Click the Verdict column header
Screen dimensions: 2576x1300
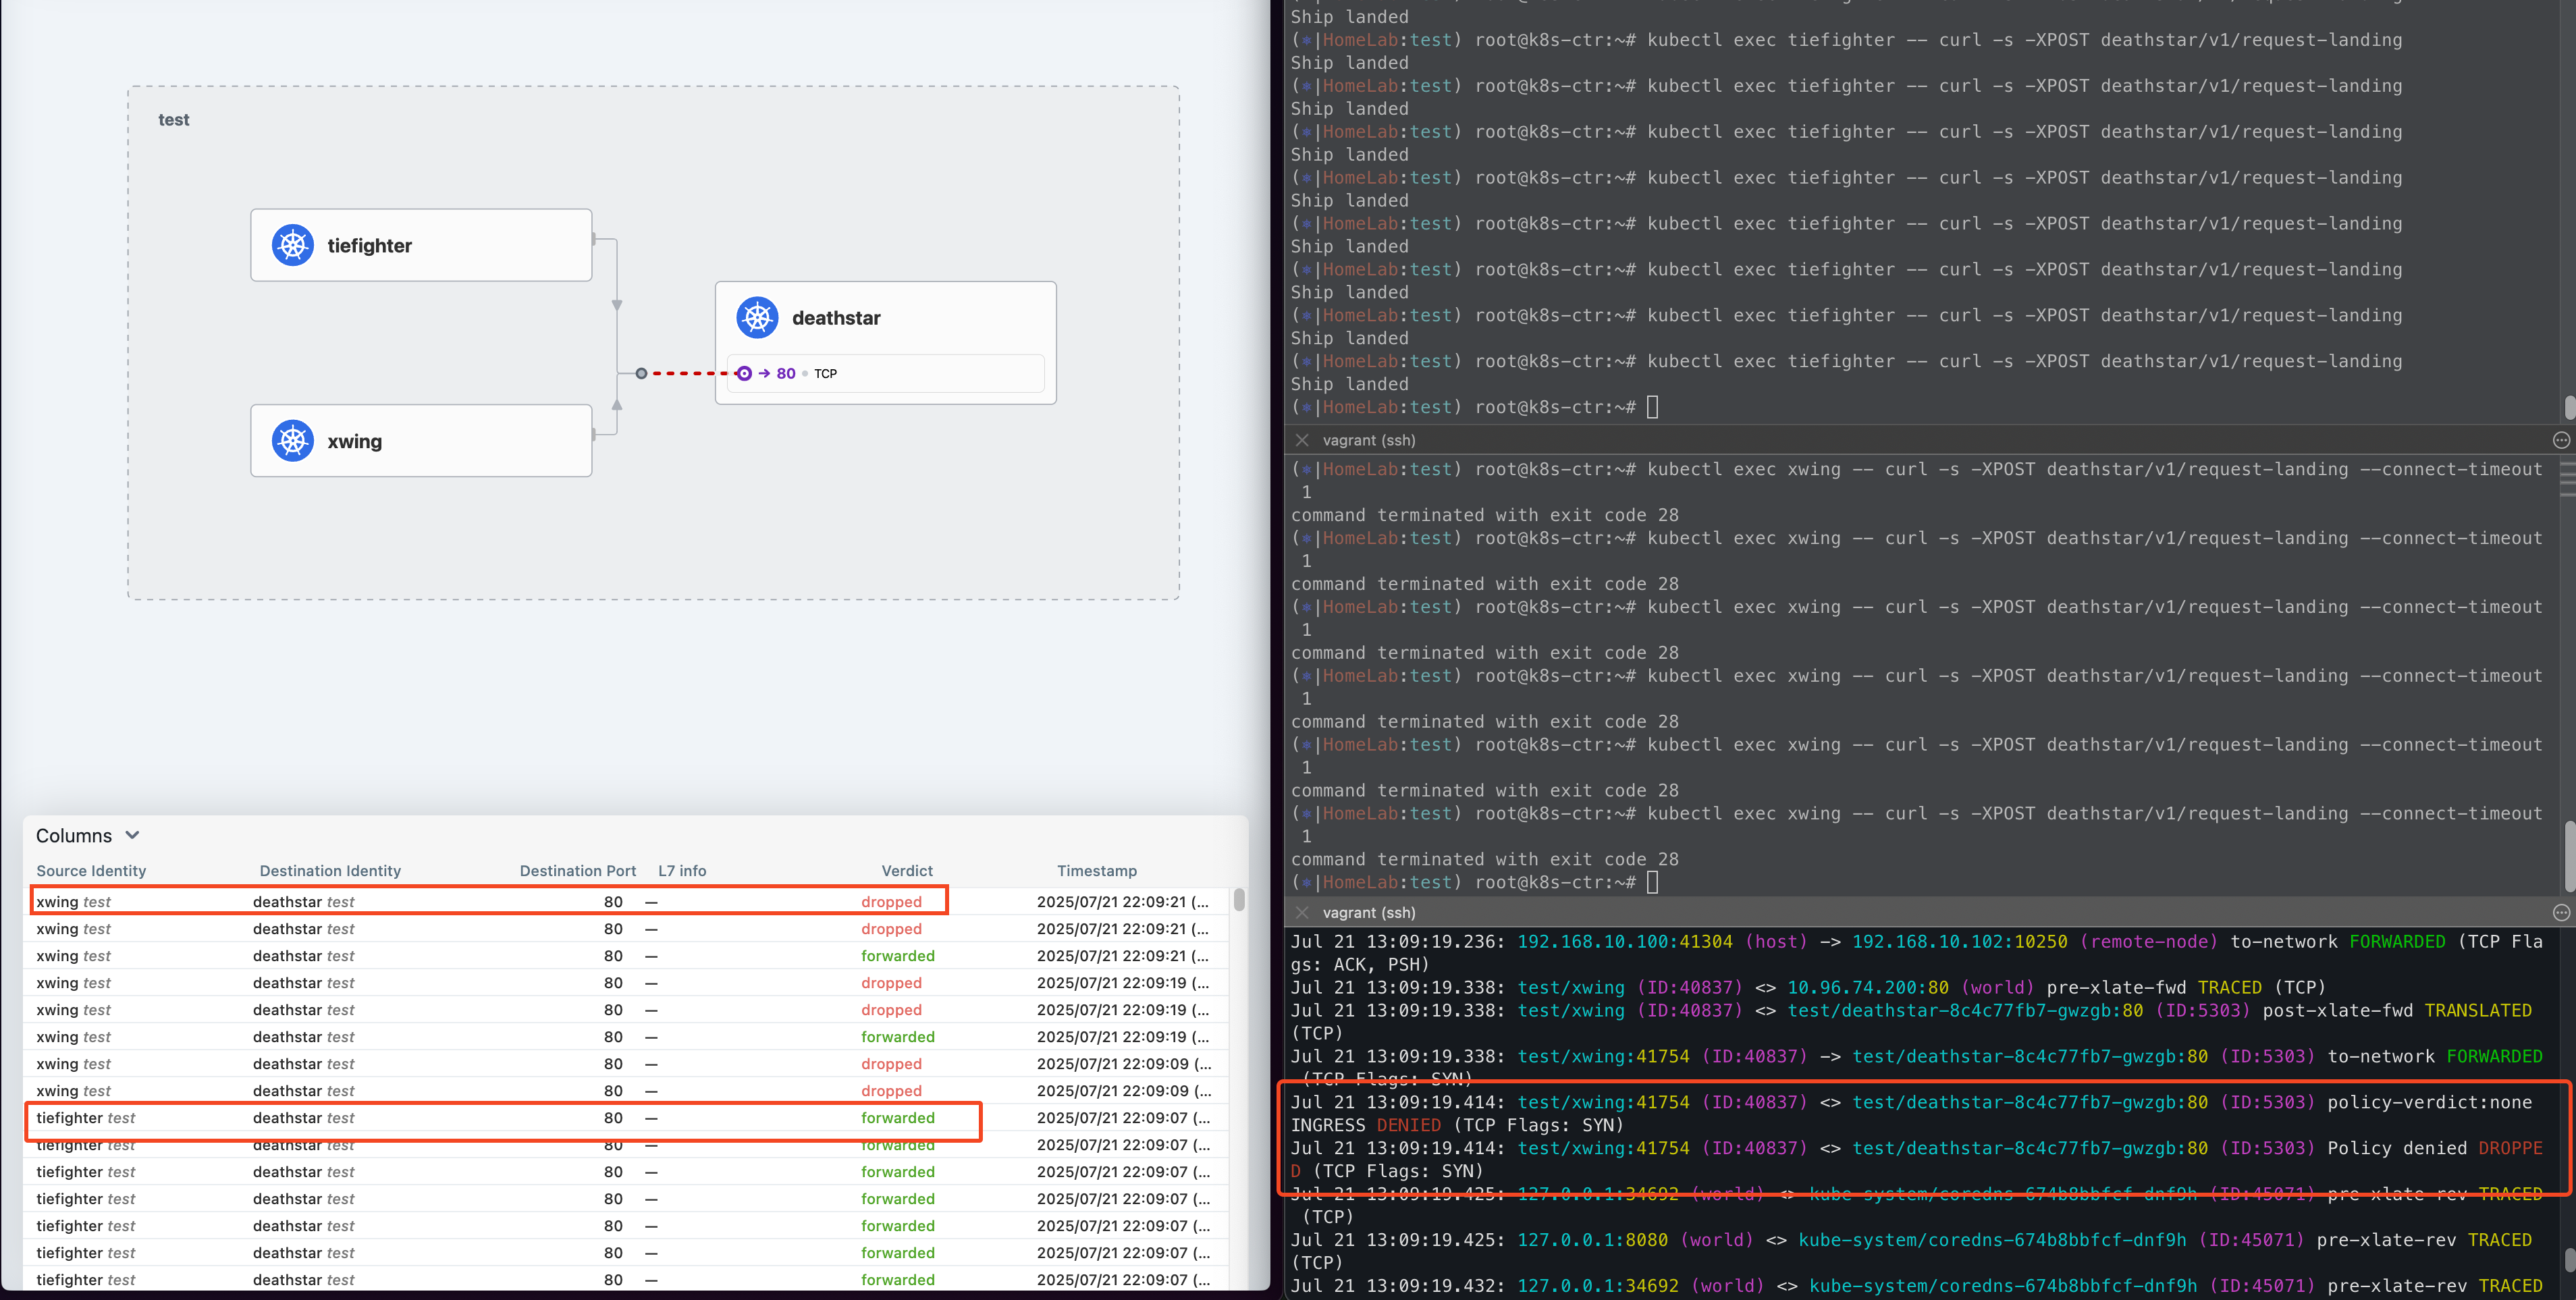(906, 871)
